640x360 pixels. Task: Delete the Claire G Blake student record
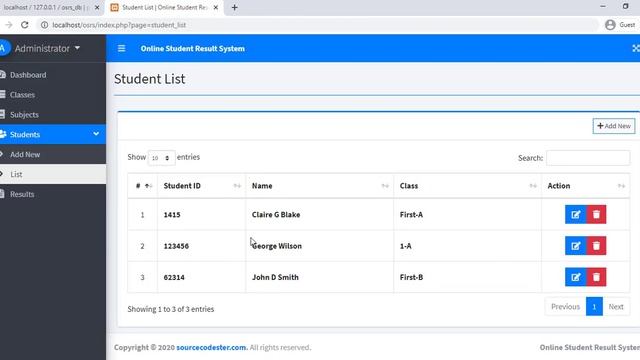(x=596, y=215)
